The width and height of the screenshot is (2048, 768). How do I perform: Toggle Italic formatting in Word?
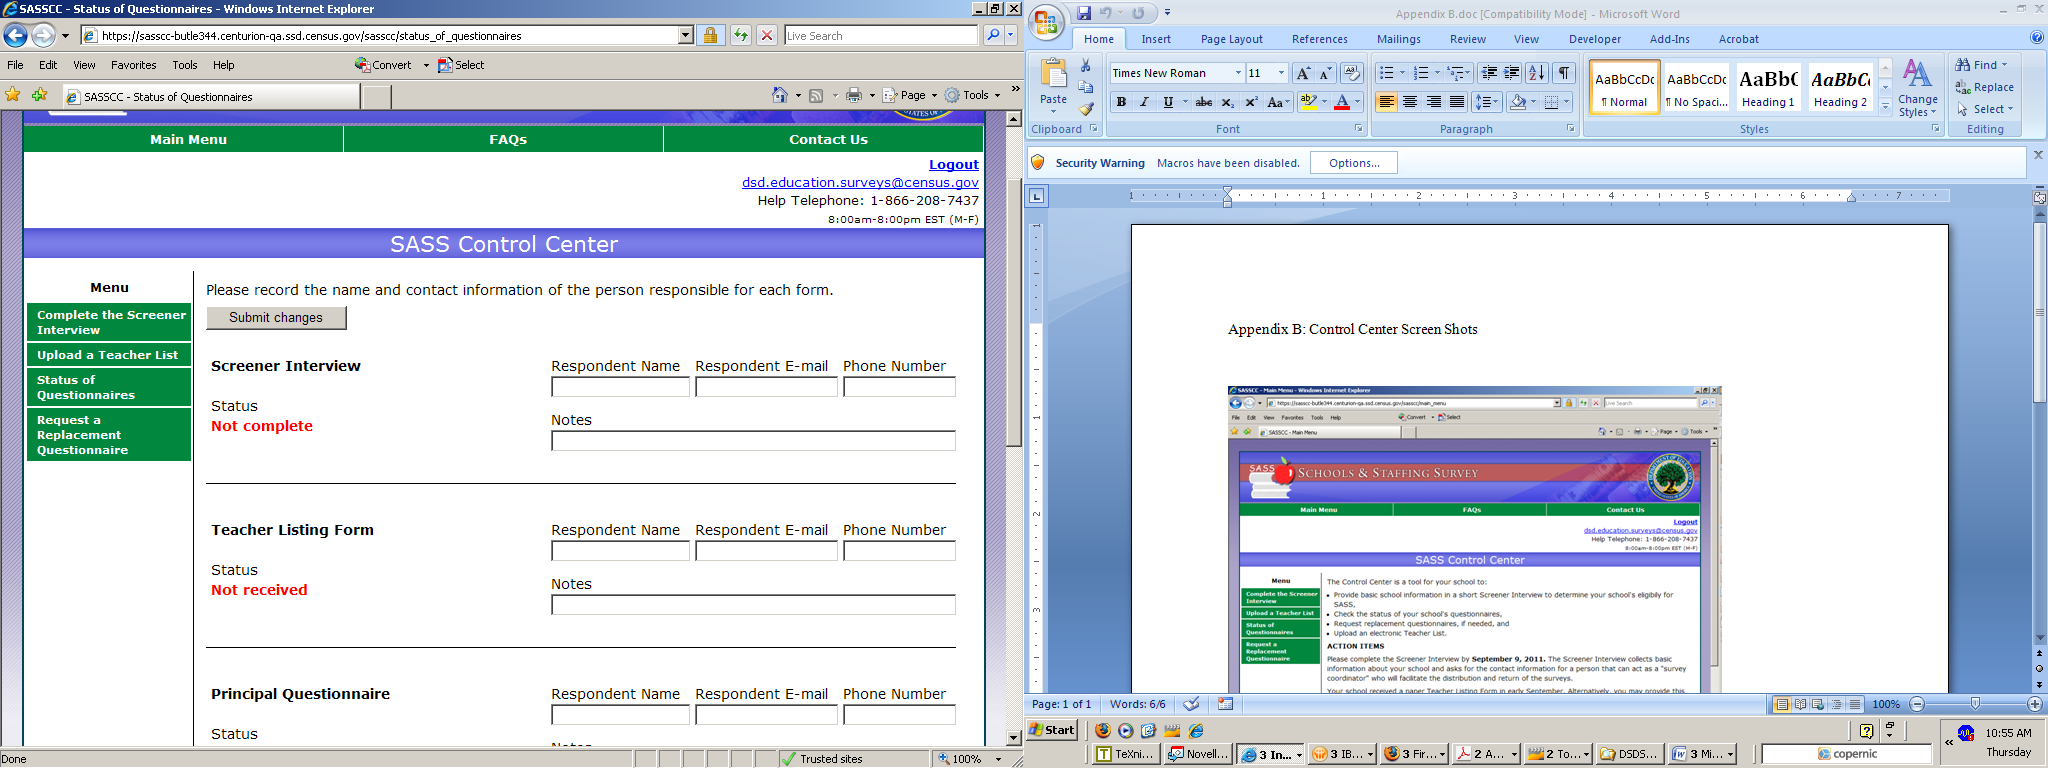[1144, 102]
